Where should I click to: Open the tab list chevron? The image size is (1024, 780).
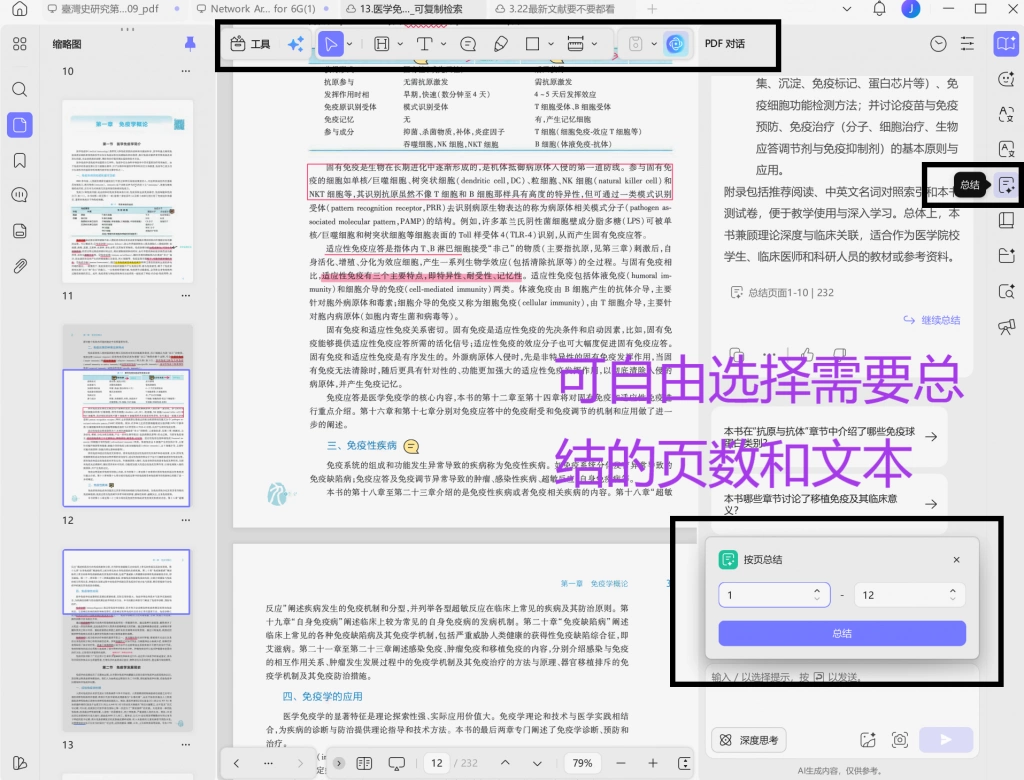click(x=846, y=8)
